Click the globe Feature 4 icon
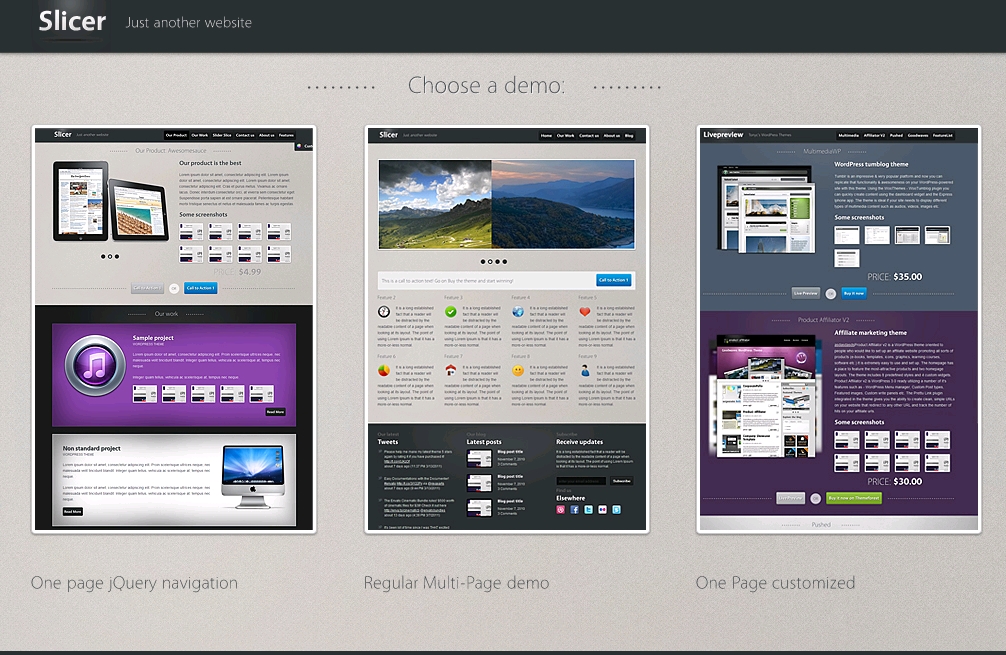Viewport: 1006px width, 655px height. coord(518,312)
